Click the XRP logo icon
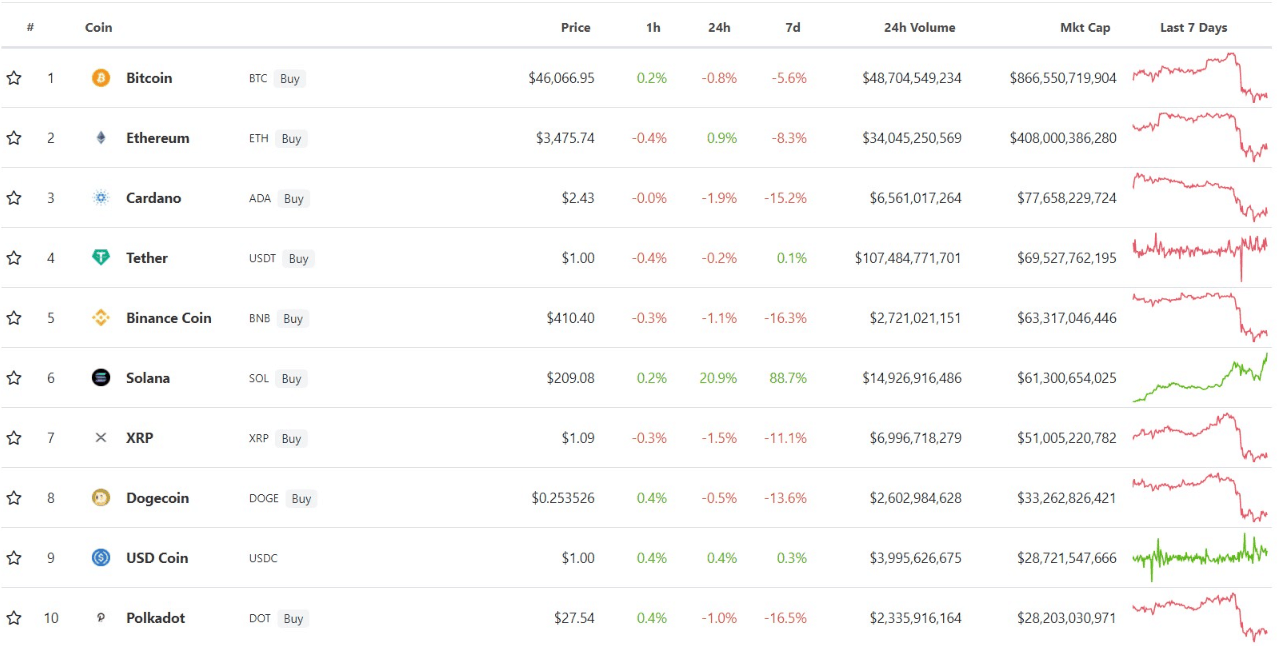1282x647 pixels. click(x=100, y=438)
